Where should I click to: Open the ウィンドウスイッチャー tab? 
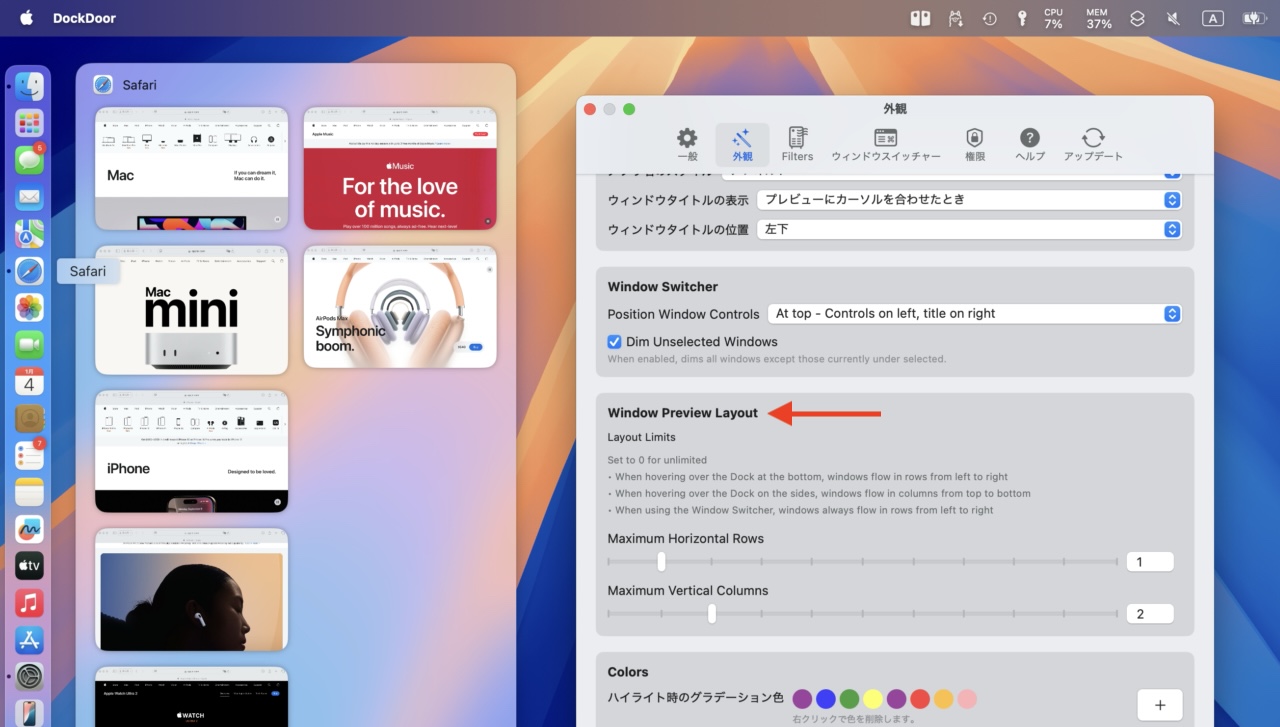pyautogui.click(x=886, y=145)
